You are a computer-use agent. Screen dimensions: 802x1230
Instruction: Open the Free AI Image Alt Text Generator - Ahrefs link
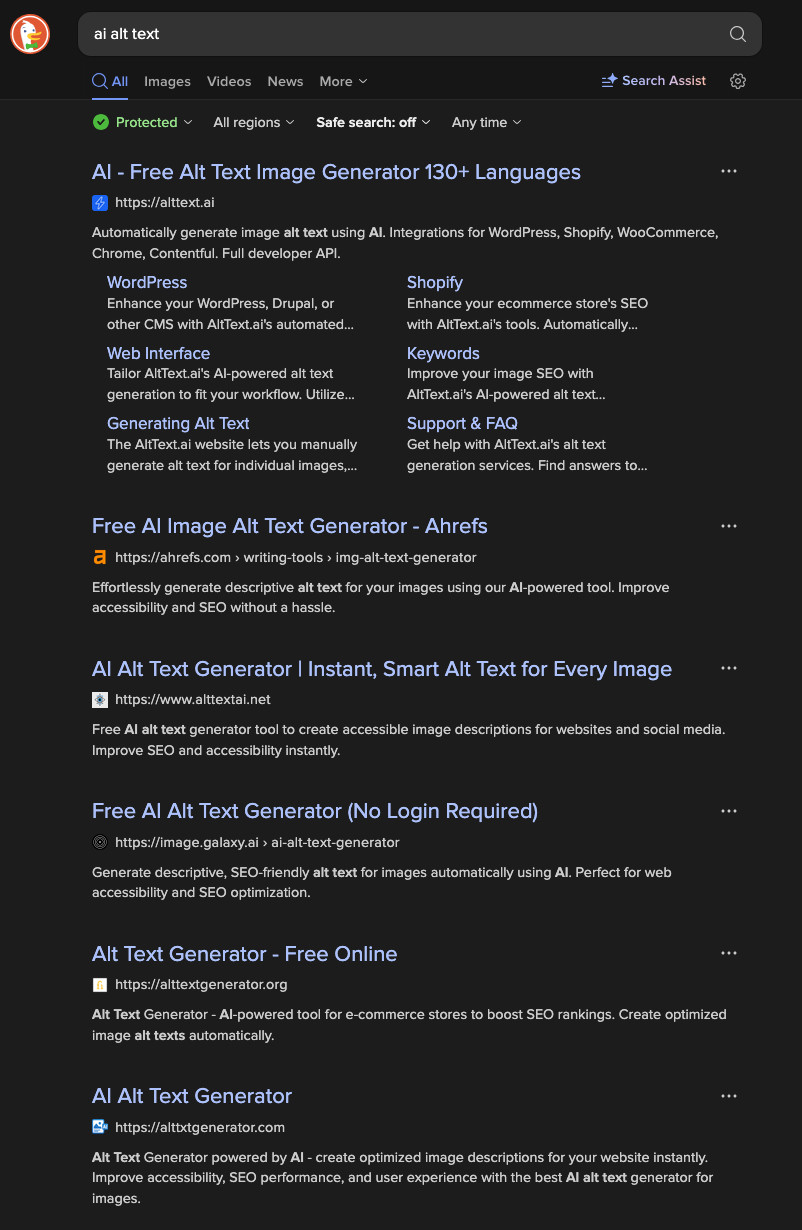(290, 526)
